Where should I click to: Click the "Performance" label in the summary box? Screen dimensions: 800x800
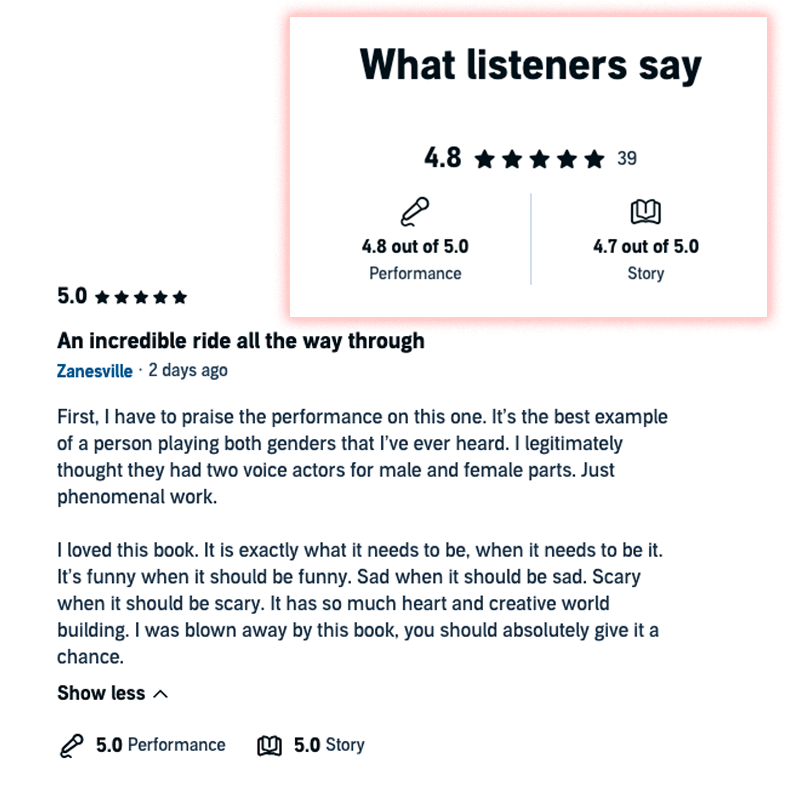tap(415, 273)
